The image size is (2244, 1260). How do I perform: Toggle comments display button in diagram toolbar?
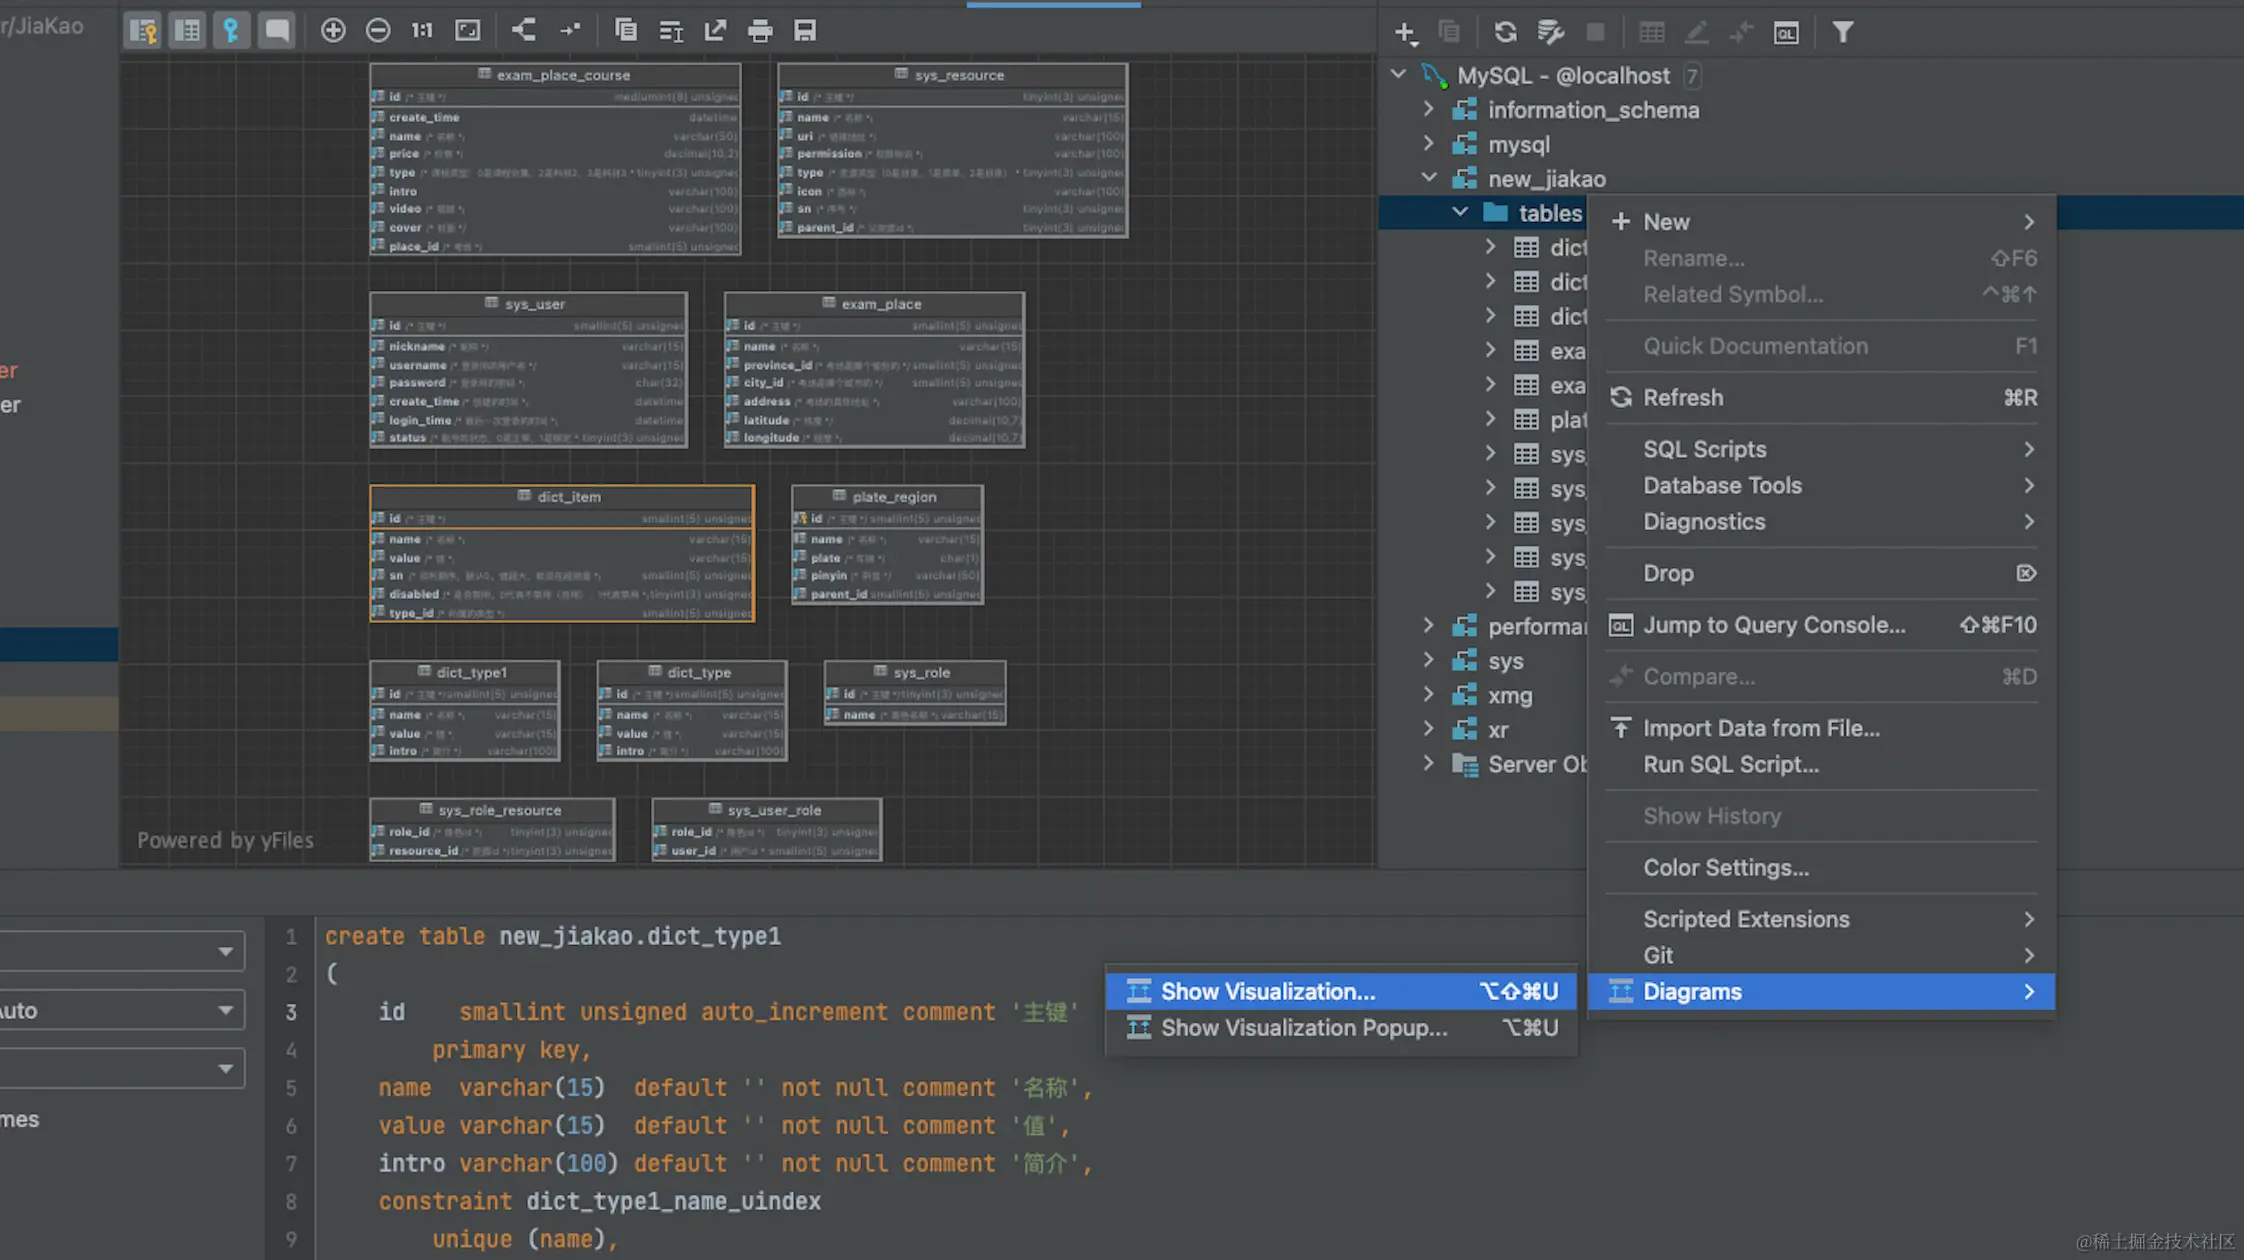point(276,31)
